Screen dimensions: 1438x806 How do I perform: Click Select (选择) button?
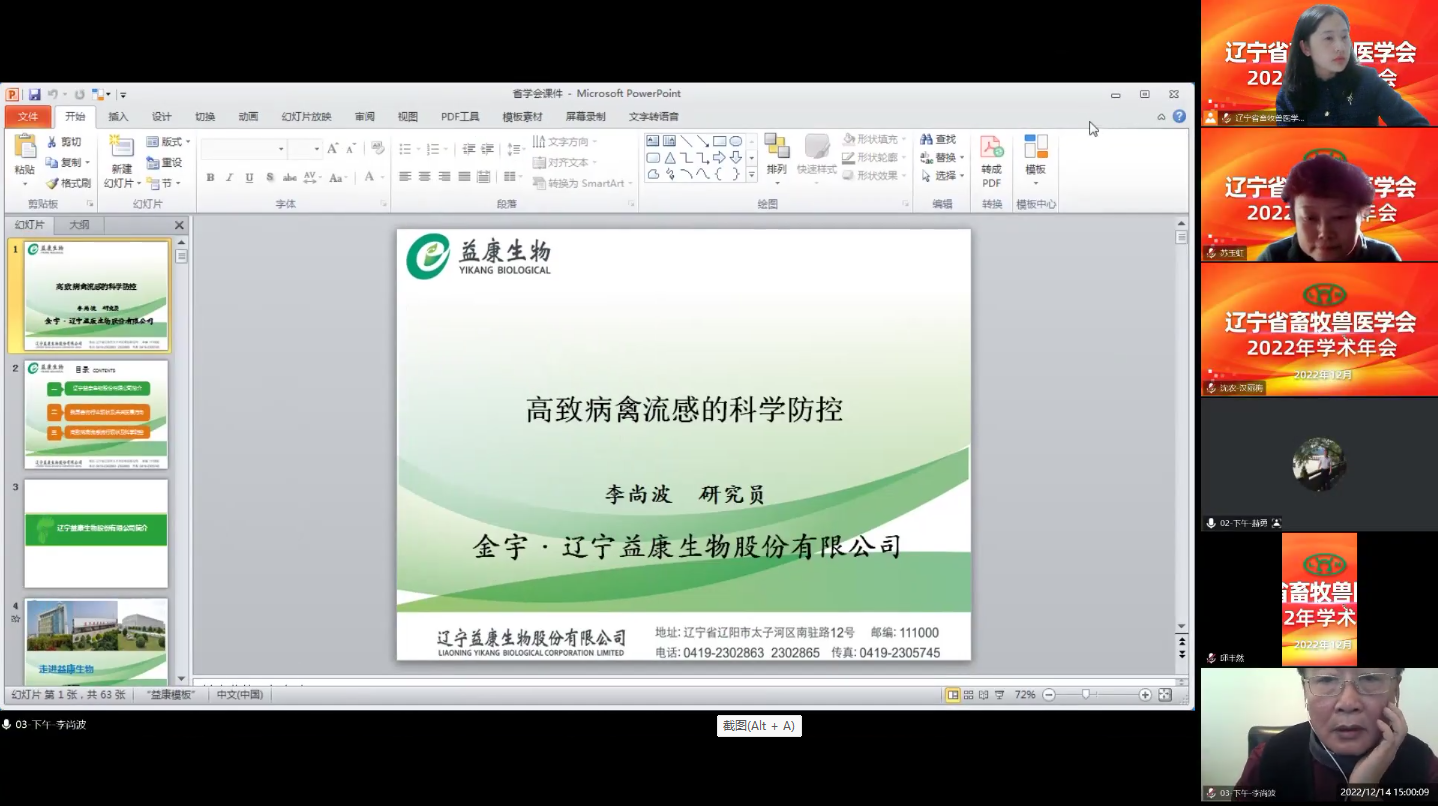pyautogui.click(x=942, y=176)
